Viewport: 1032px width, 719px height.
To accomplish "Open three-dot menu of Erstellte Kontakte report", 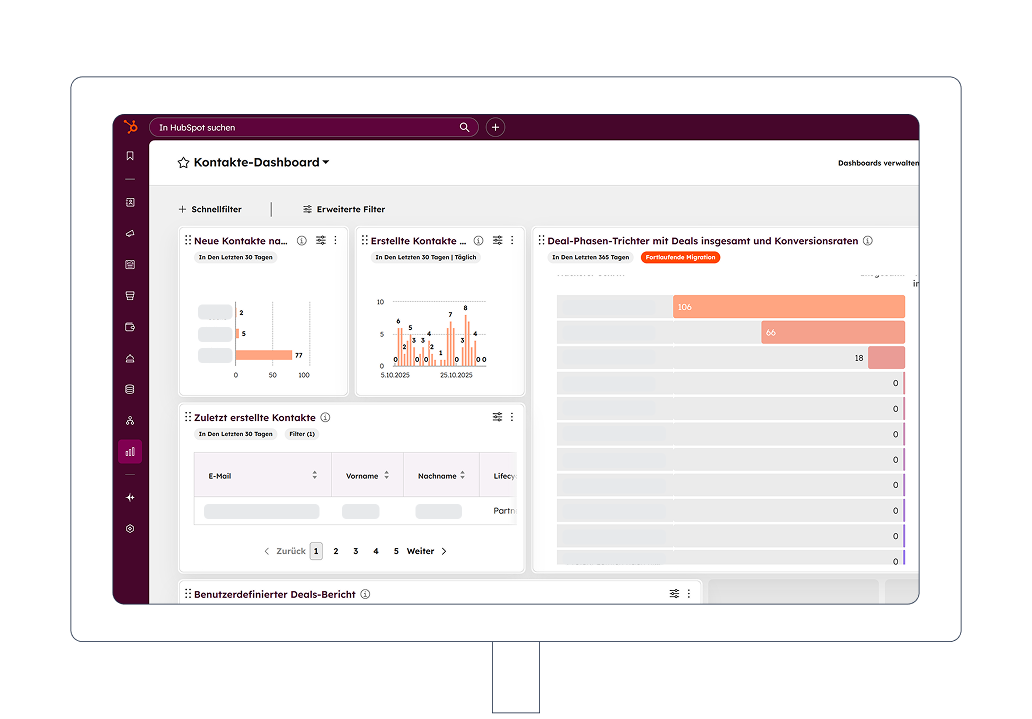I will (x=512, y=241).
